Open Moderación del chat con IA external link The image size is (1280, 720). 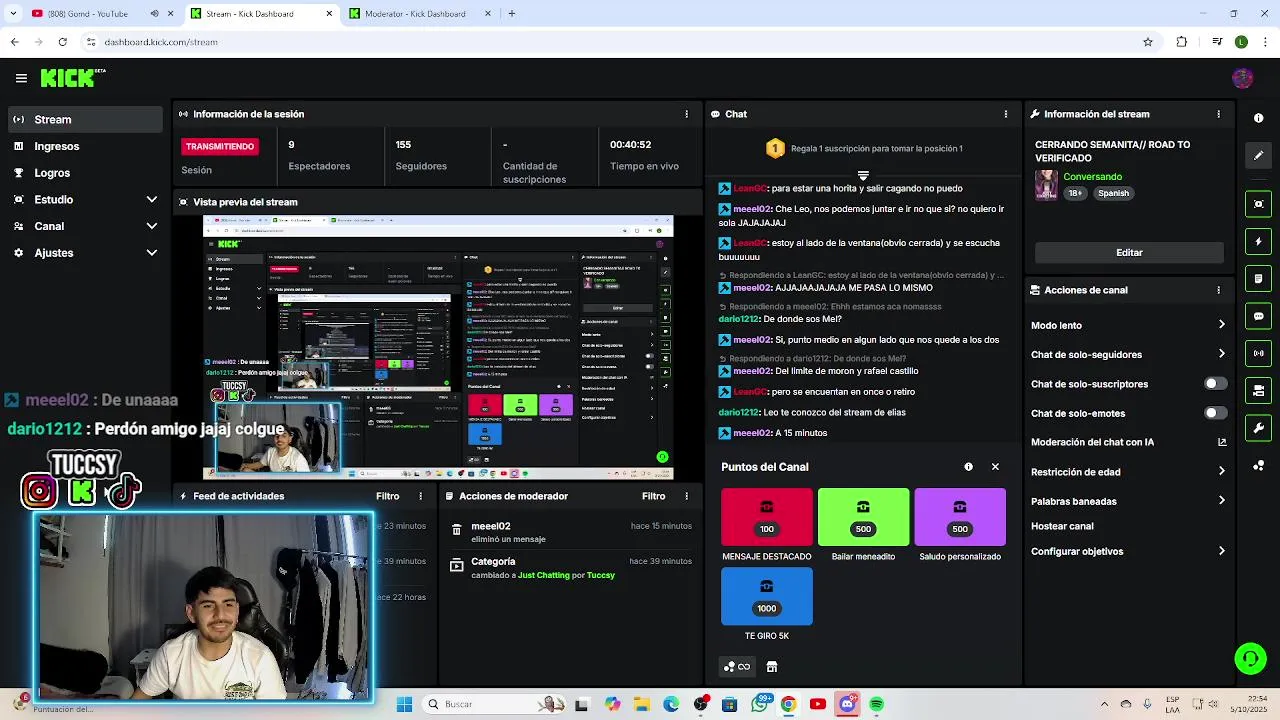1221,442
